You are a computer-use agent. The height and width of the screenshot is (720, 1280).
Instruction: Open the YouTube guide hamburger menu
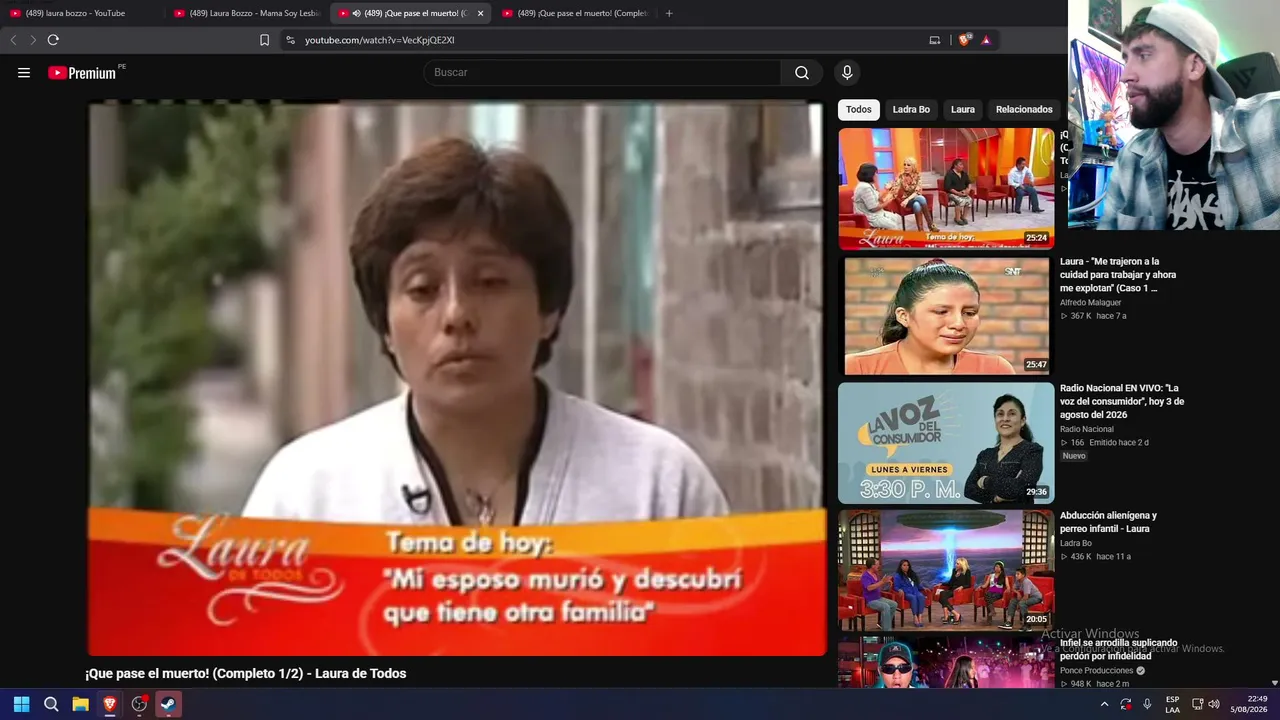[24, 73]
